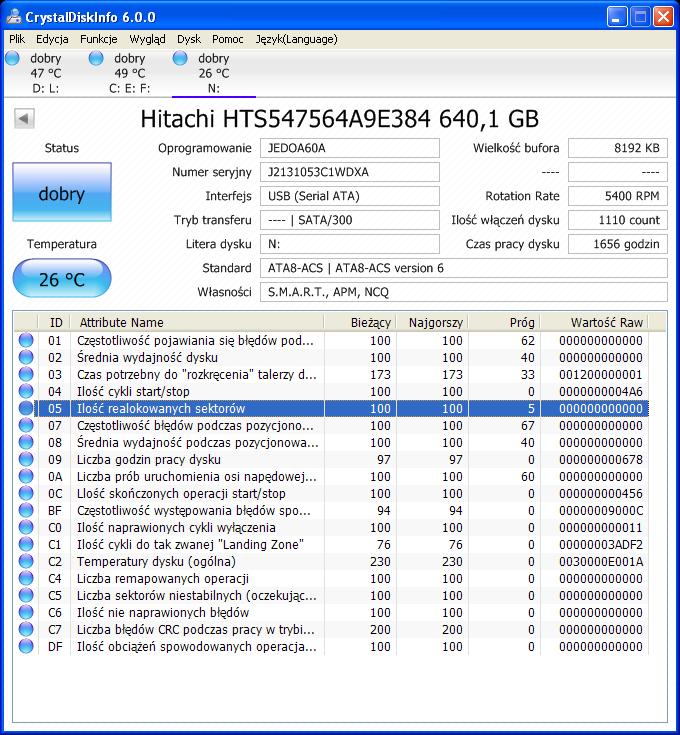680x735 pixels.
Task: Click status orb for attribute 0A
Action: coord(26,476)
